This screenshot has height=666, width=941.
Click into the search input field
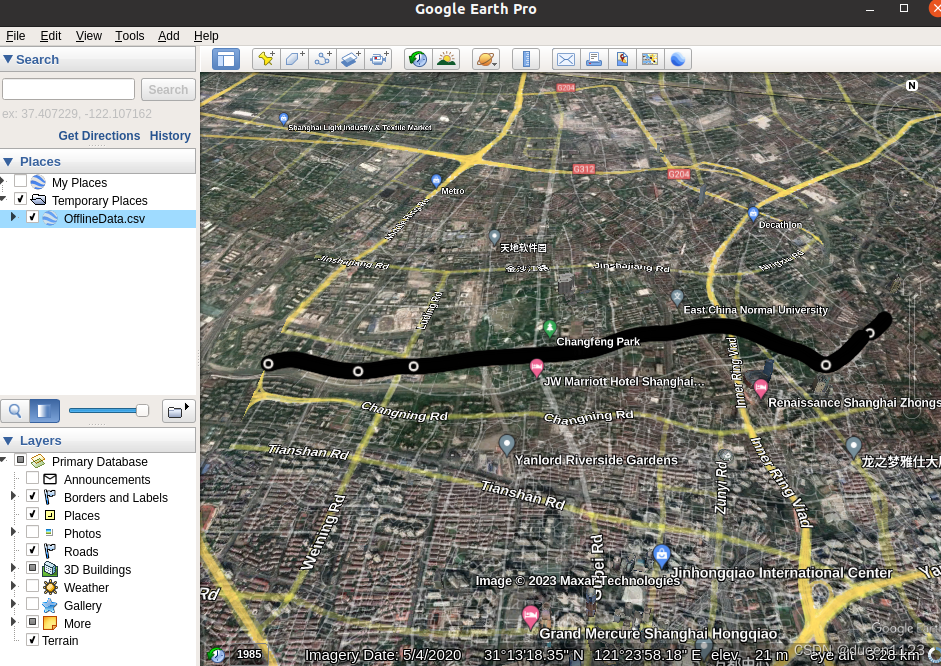(68, 89)
